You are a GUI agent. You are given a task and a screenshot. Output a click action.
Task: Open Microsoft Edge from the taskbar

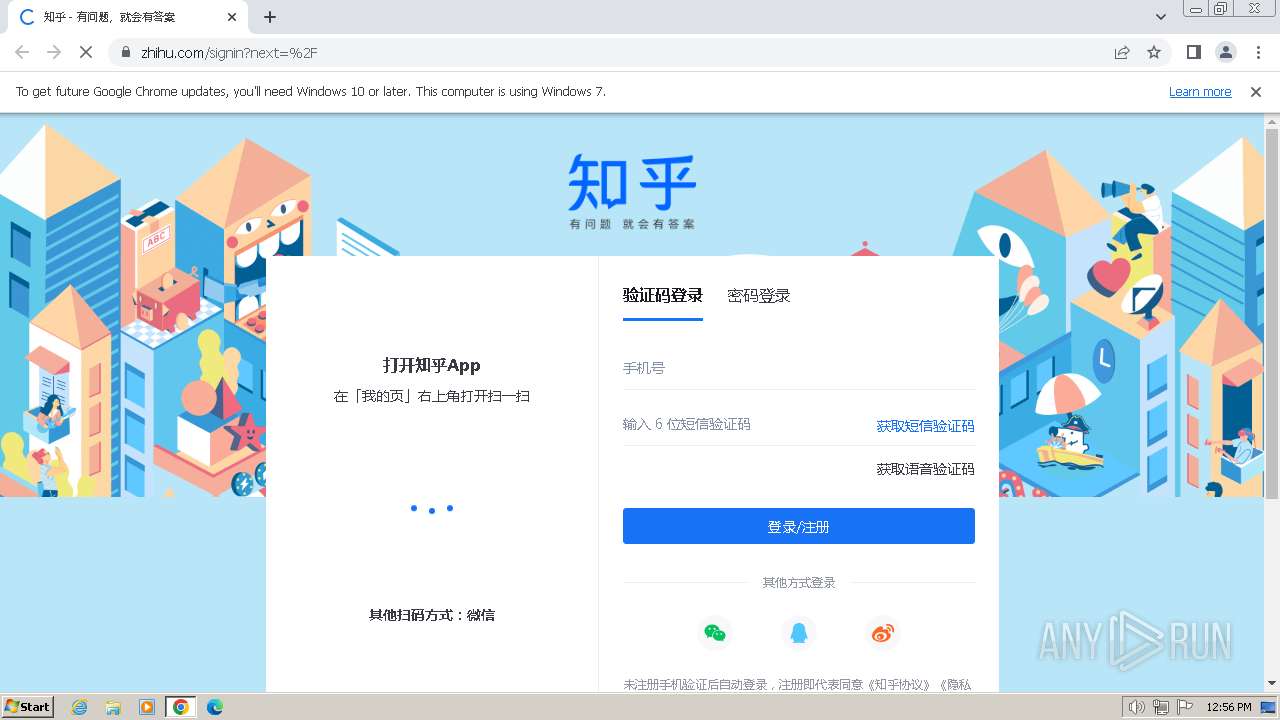tap(215, 707)
